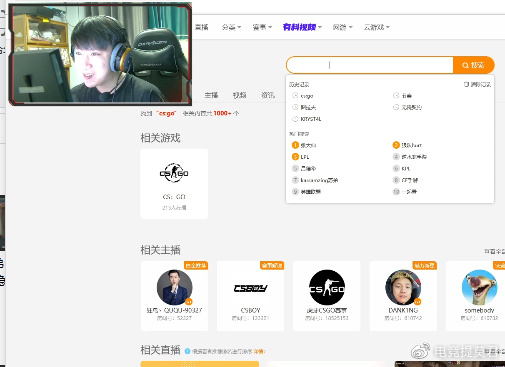Open 查看全部 beside 相关主播
Screen dimensions: 505x367
495,251
